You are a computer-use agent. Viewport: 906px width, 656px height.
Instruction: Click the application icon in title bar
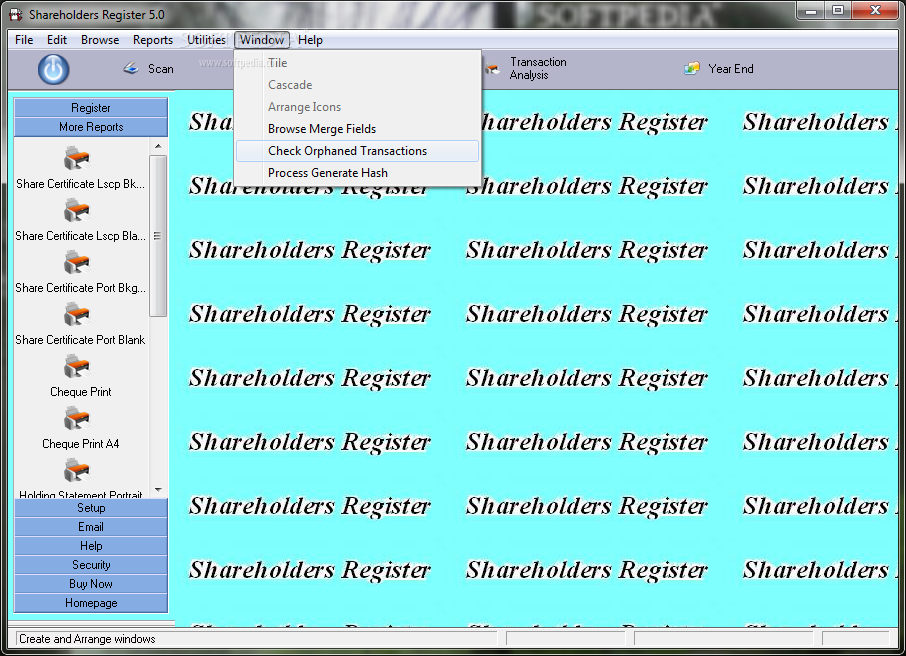16,14
